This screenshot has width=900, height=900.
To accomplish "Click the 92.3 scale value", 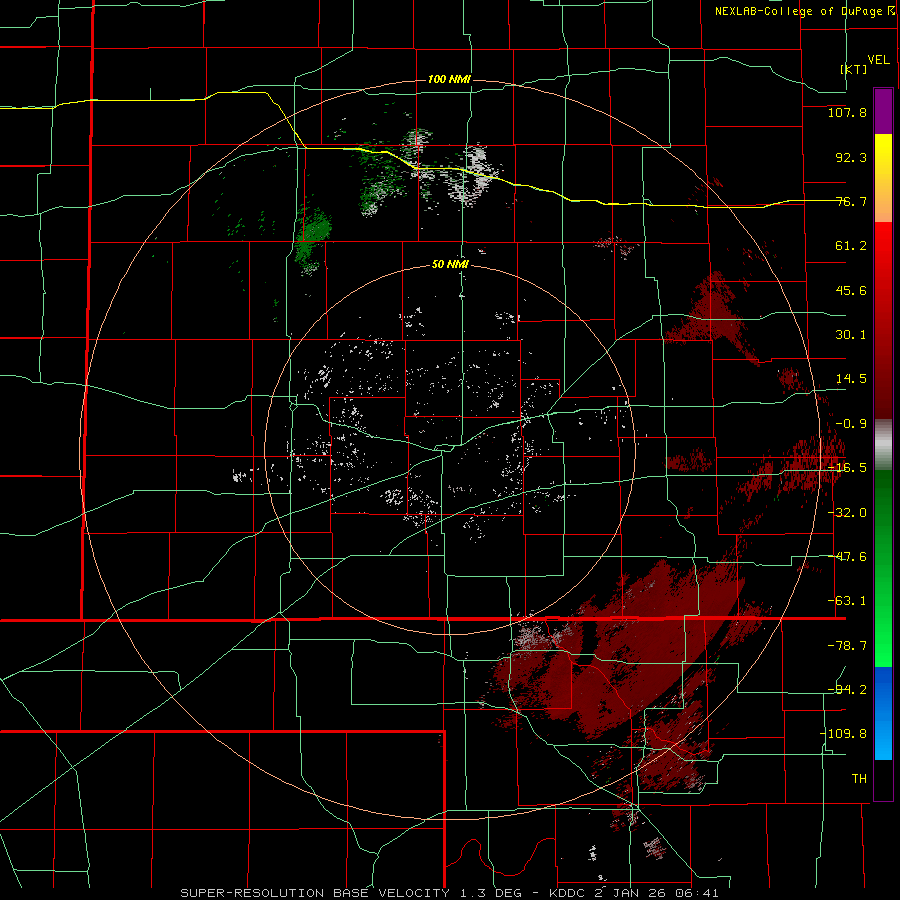I will point(851,157).
